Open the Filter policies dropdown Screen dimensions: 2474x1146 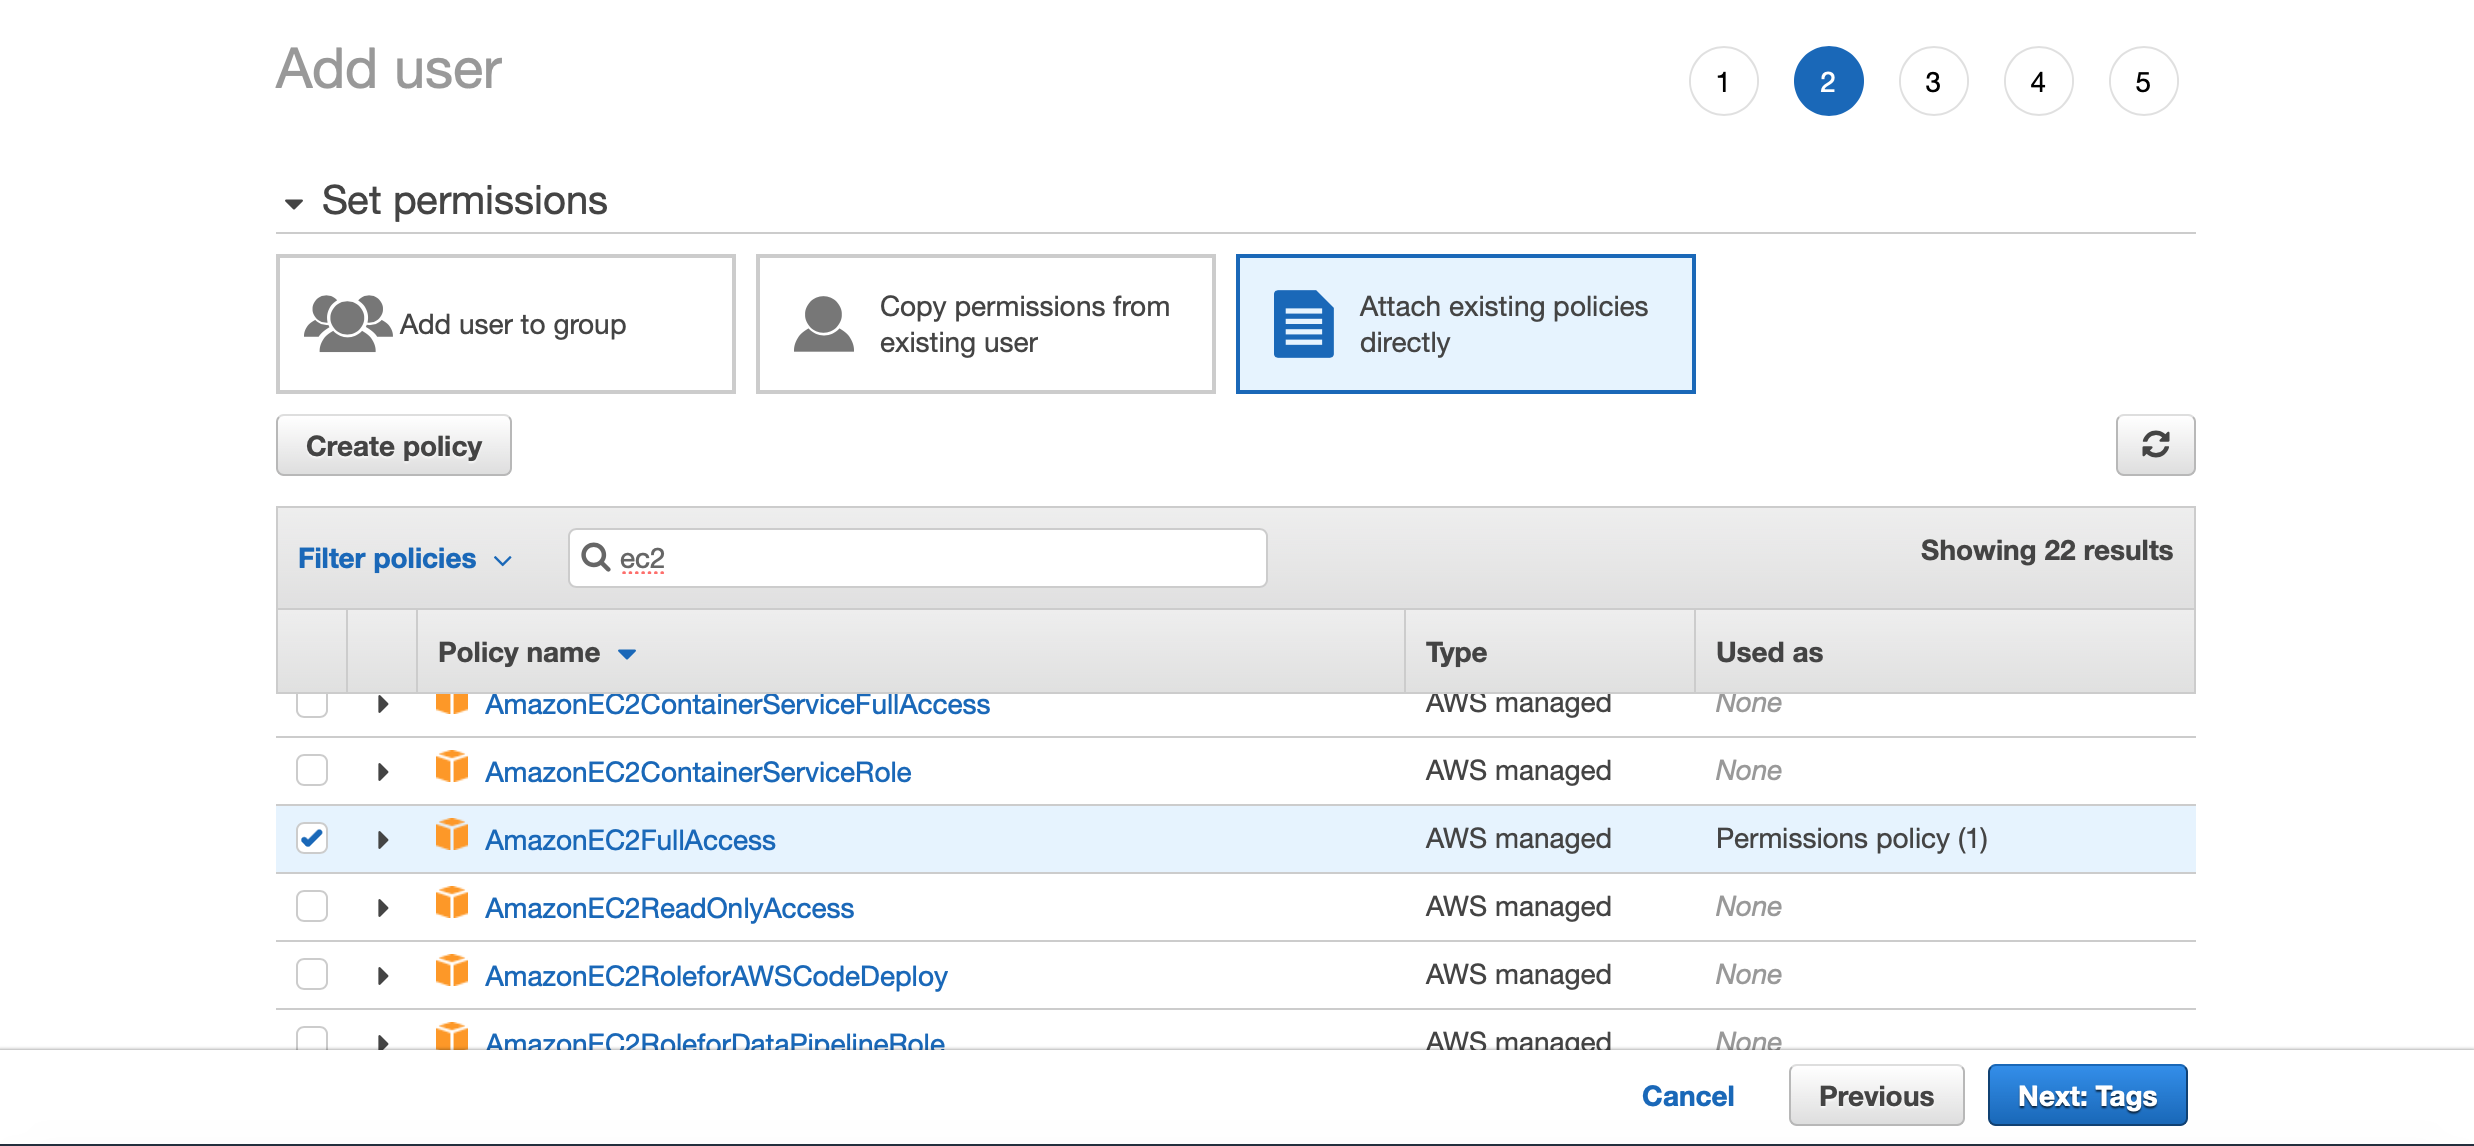[405, 559]
